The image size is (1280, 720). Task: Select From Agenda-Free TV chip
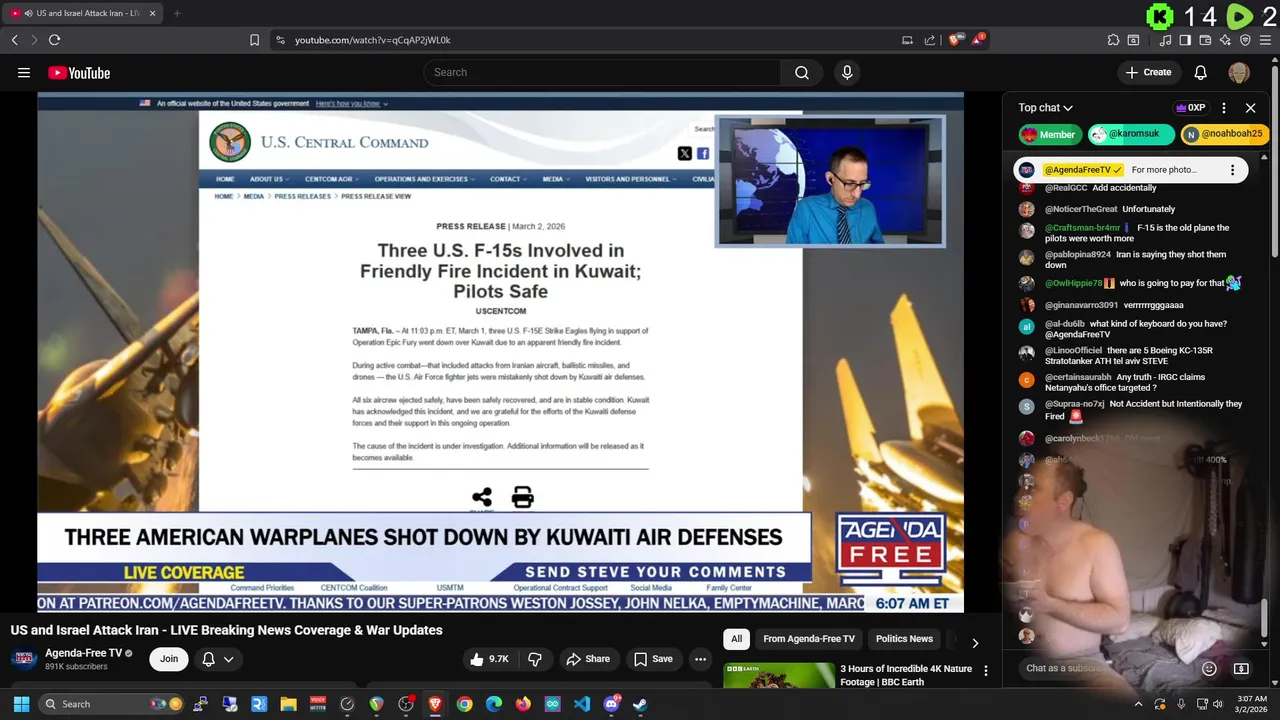pos(809,639)
